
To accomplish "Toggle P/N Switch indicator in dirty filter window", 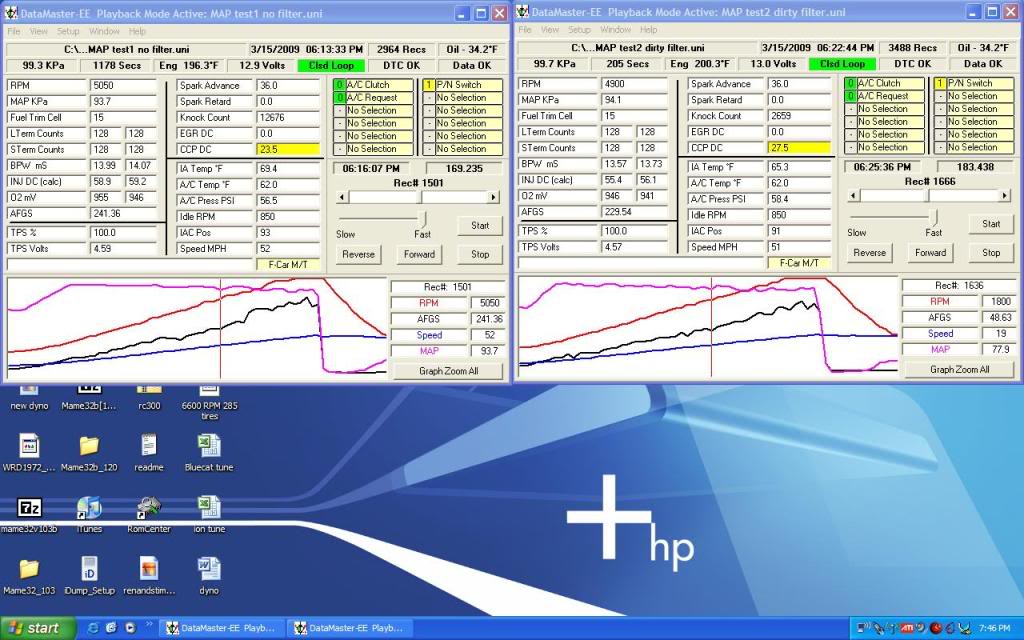I will [x=940, y=84].
